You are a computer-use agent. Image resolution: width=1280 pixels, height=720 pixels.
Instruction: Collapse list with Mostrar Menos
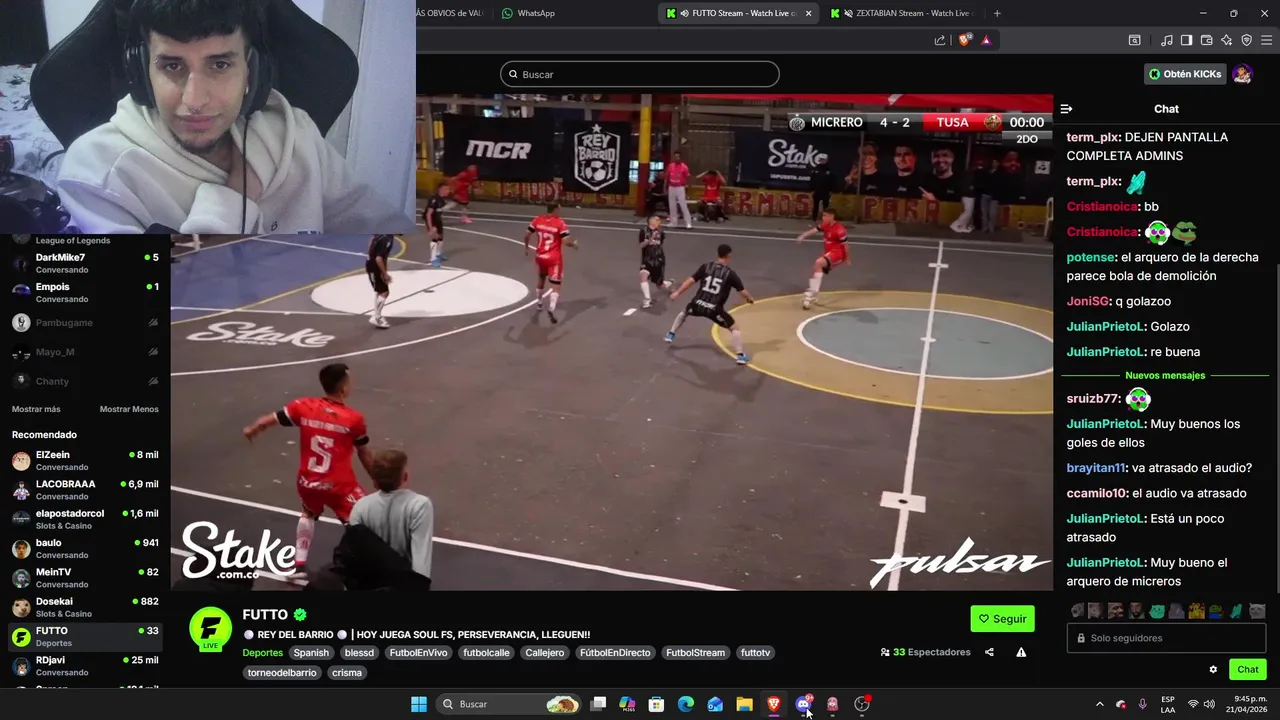(129, 409)
